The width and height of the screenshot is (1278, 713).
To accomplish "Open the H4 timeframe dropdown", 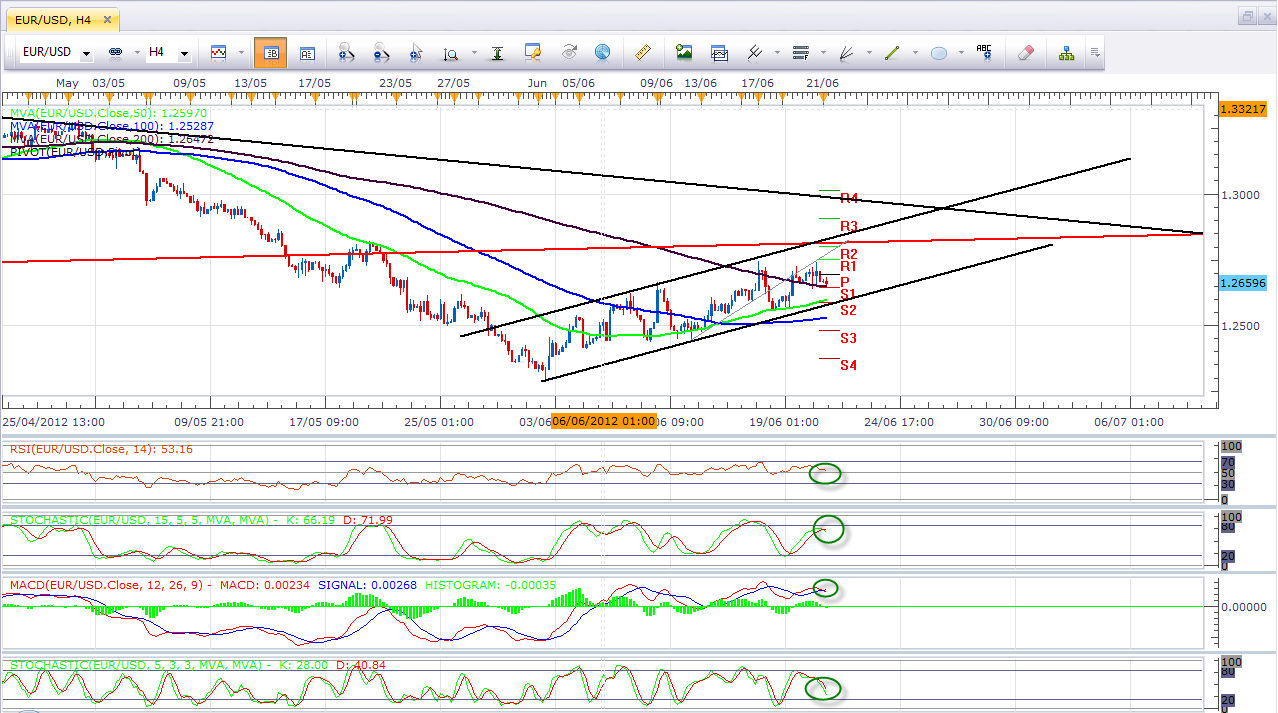I will click(x=184, y=53).
